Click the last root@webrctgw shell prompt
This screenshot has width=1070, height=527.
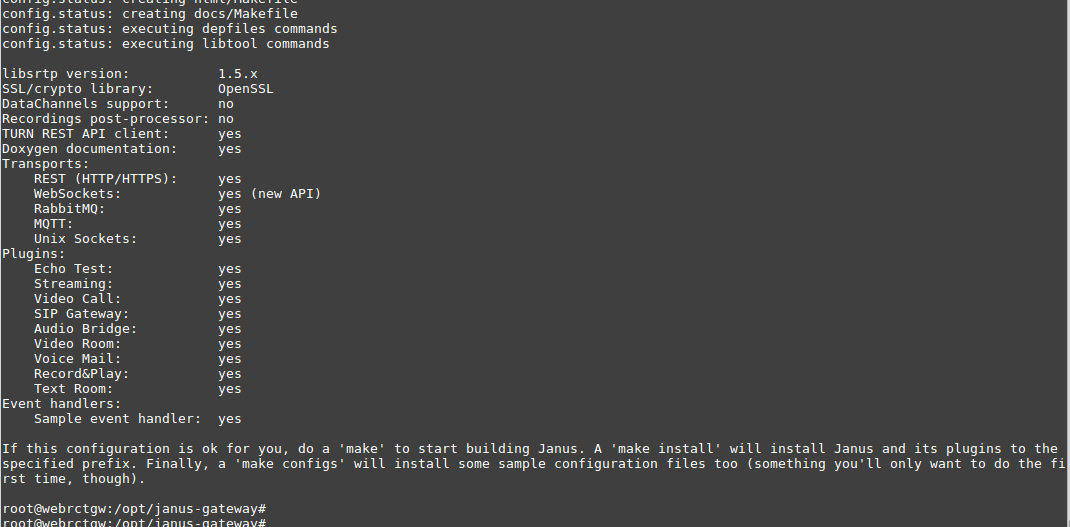pos(133,522)
